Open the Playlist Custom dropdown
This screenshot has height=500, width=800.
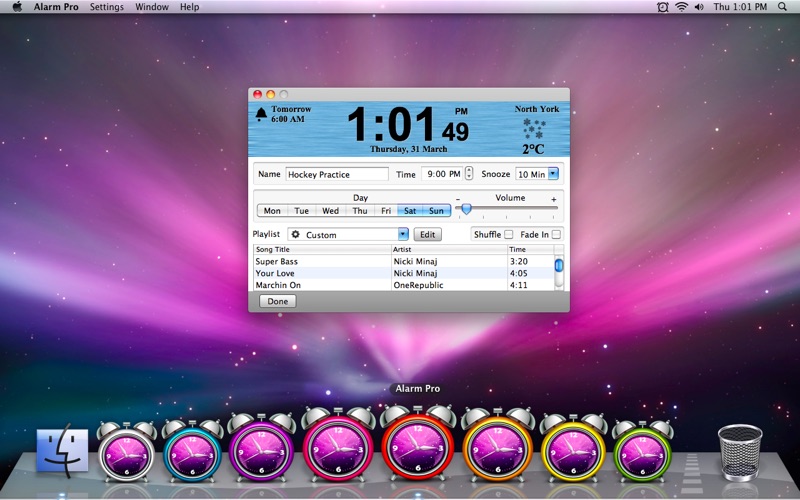(348, 234)
